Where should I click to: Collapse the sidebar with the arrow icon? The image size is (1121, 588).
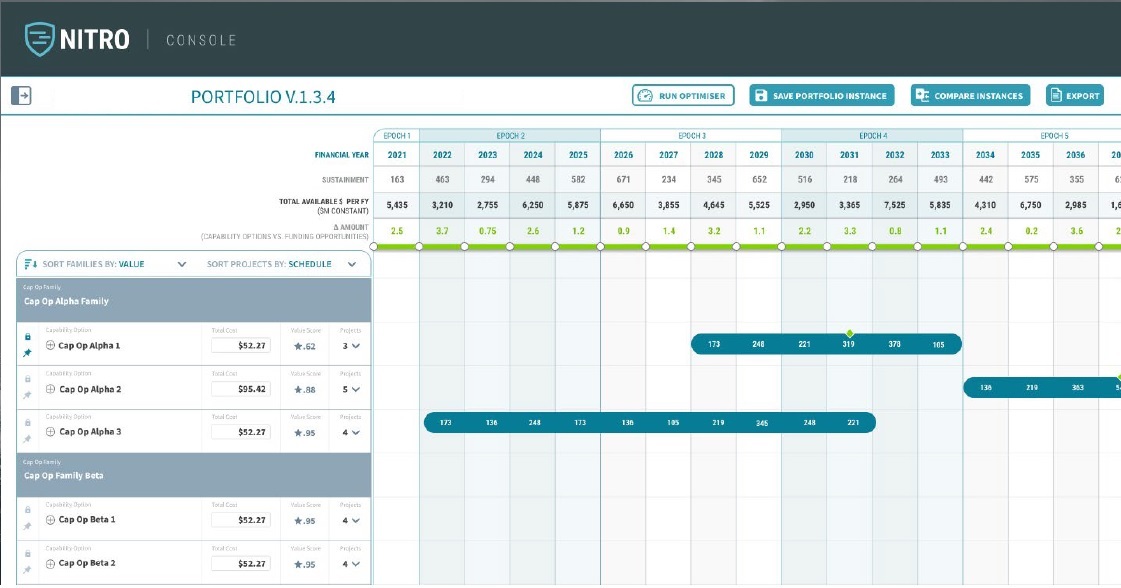(x=21, y=95)
